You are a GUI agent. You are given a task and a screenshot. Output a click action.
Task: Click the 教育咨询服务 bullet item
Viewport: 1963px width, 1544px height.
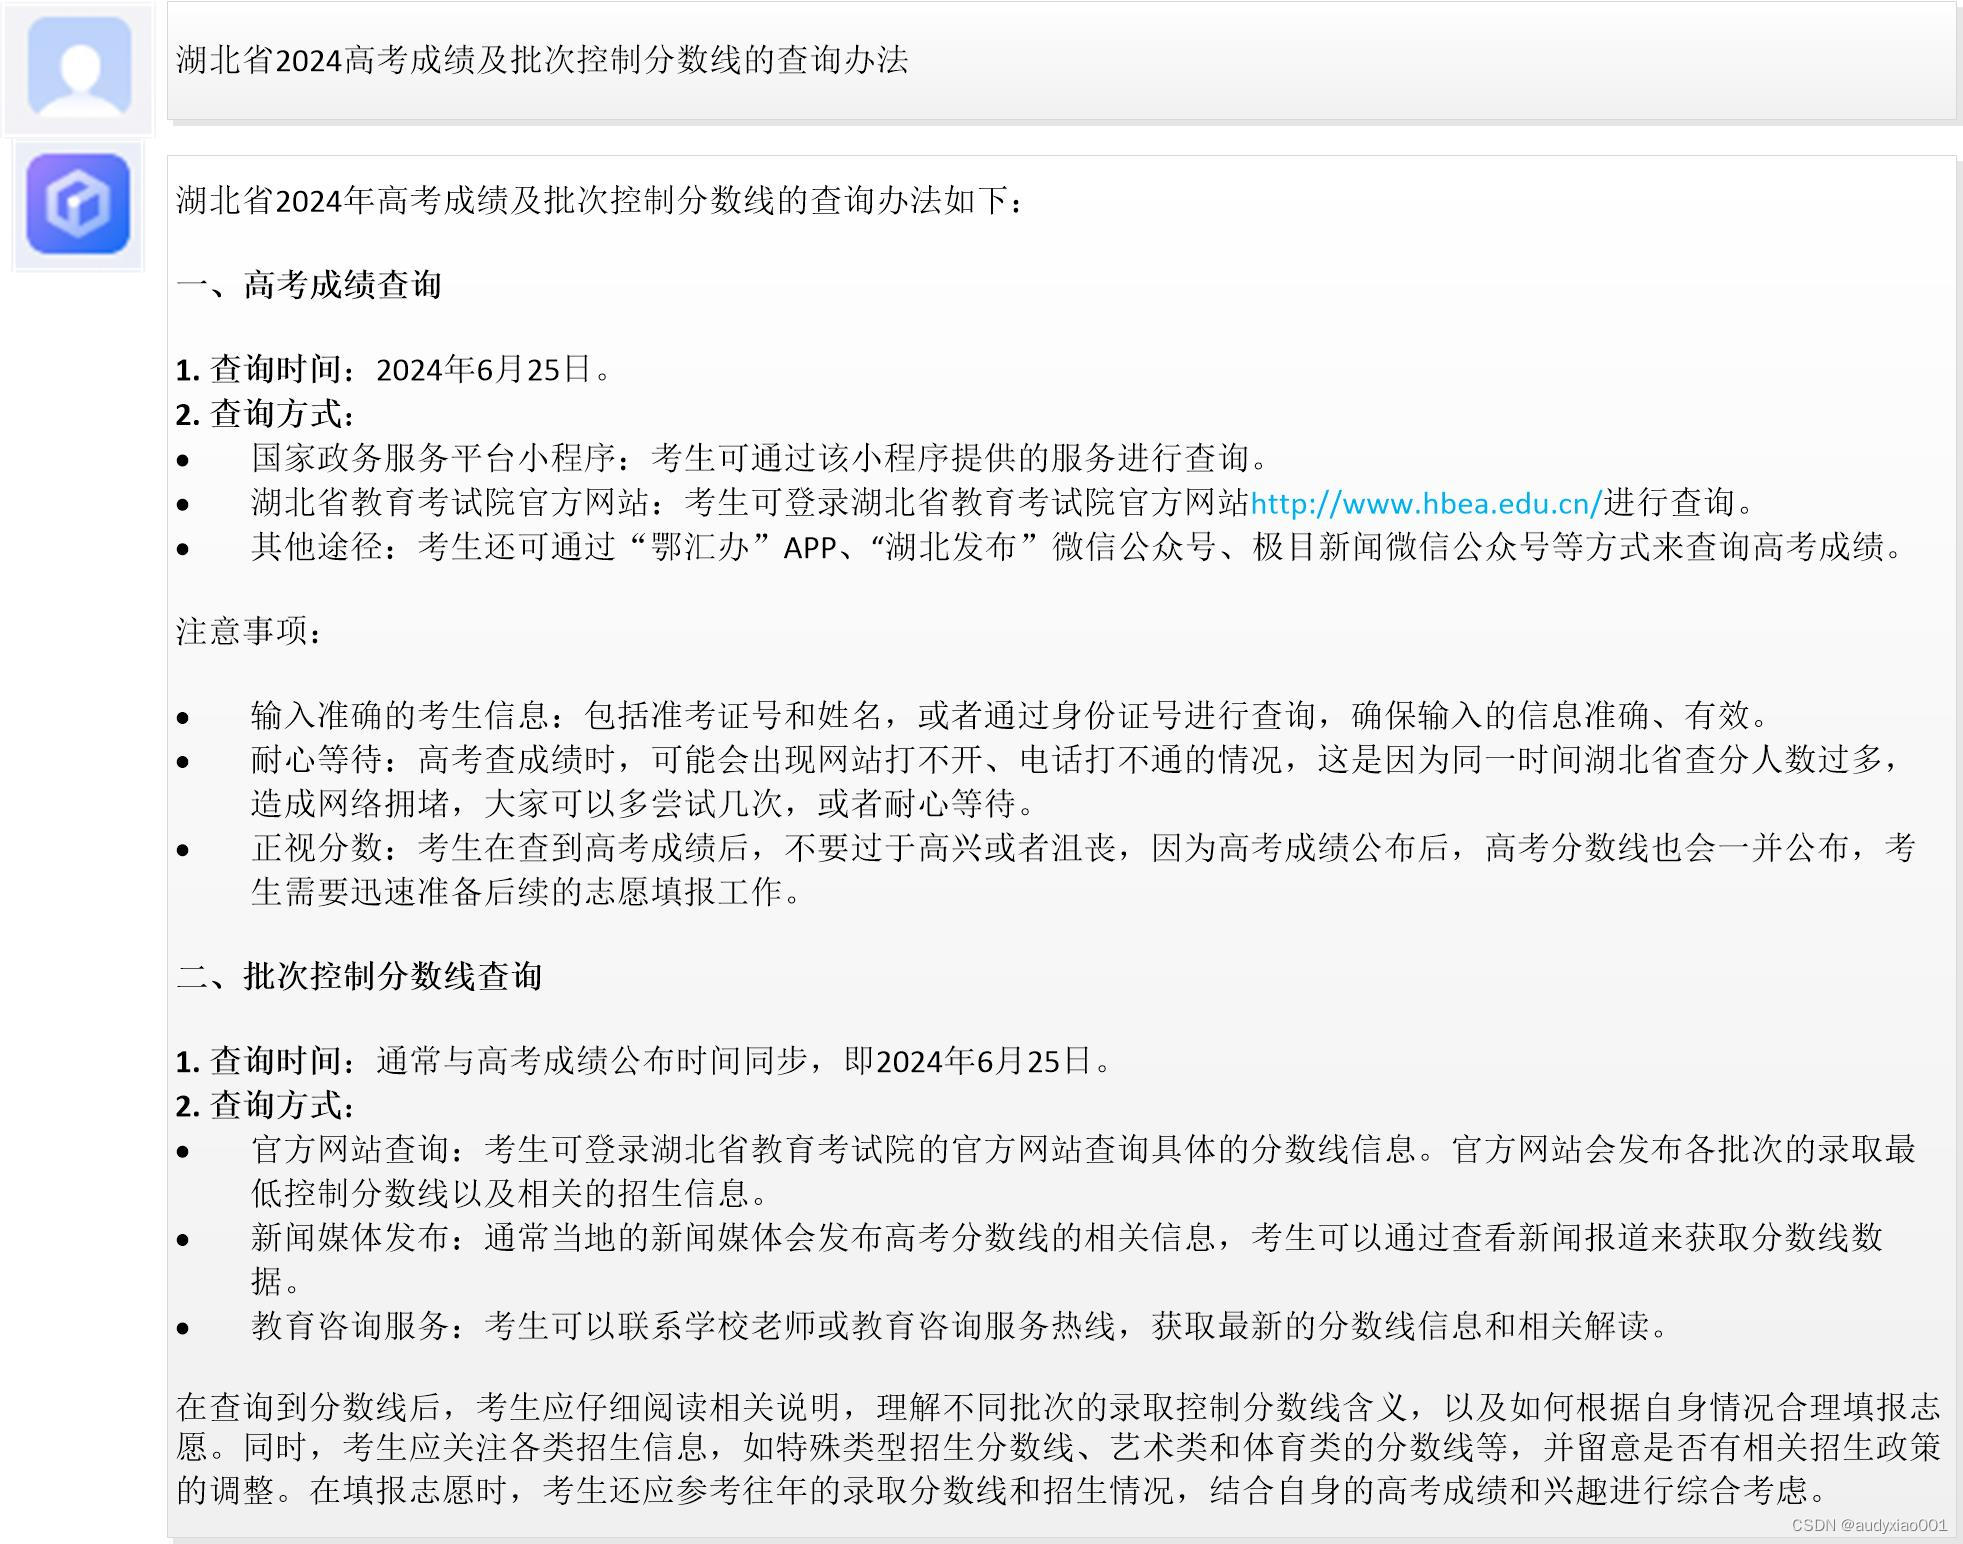pos(960,1326)
